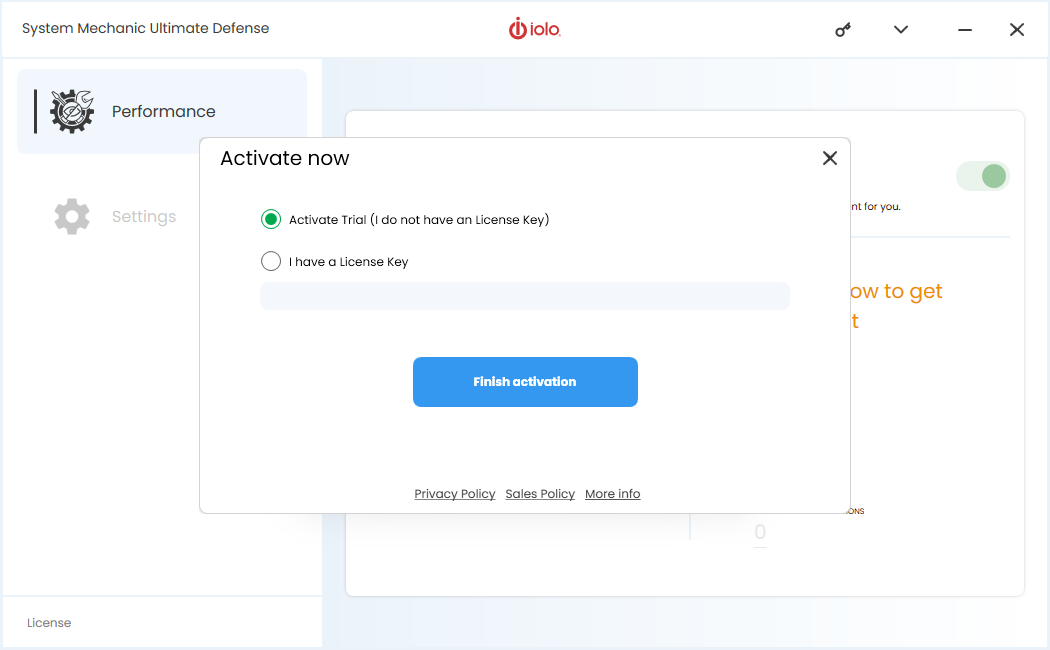
Task: Open the Settings sidebar item
Action: click(x=144, y=216)
